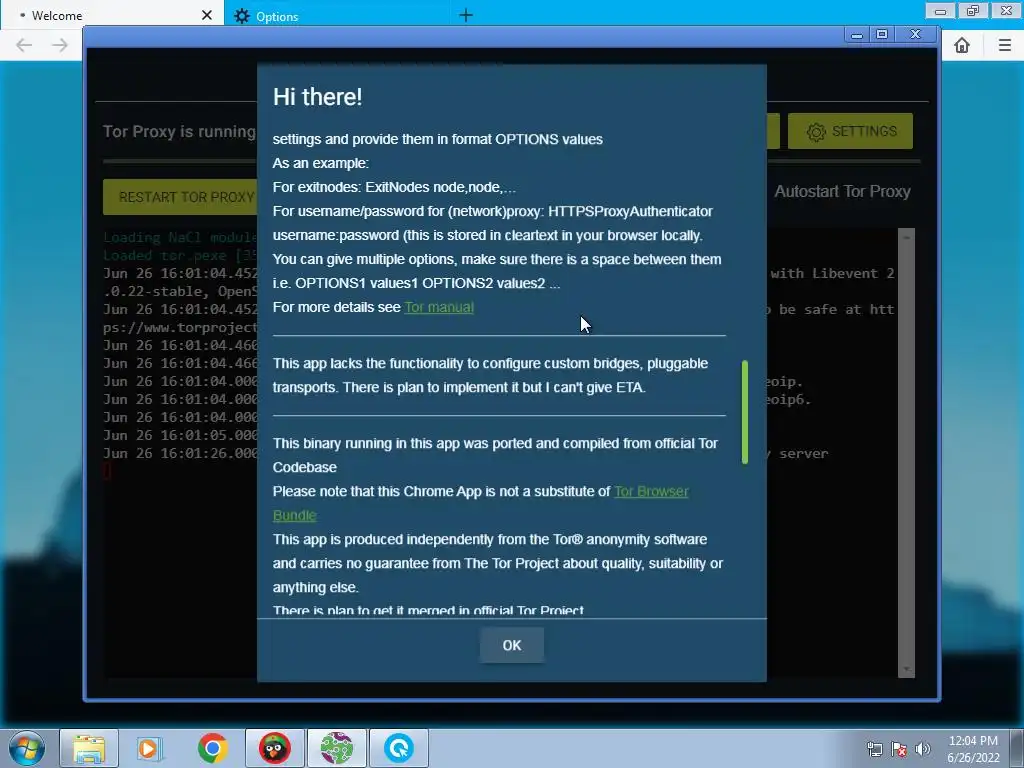Screen dimensions: 1024x768
Task: Click the Options tab gear icon
Action: (242, 16)
